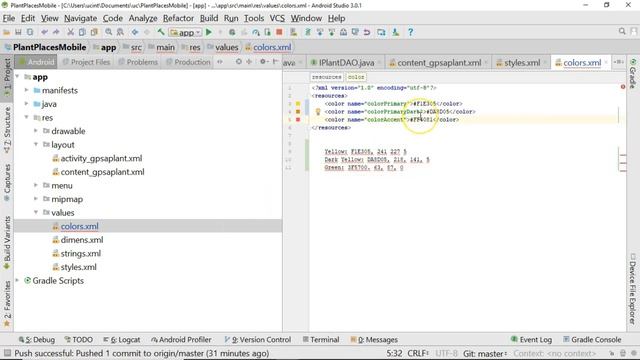Click the red error indicator in editor corner
The width and height of the screenshot is (640, 360).
[x=623, y=87]
